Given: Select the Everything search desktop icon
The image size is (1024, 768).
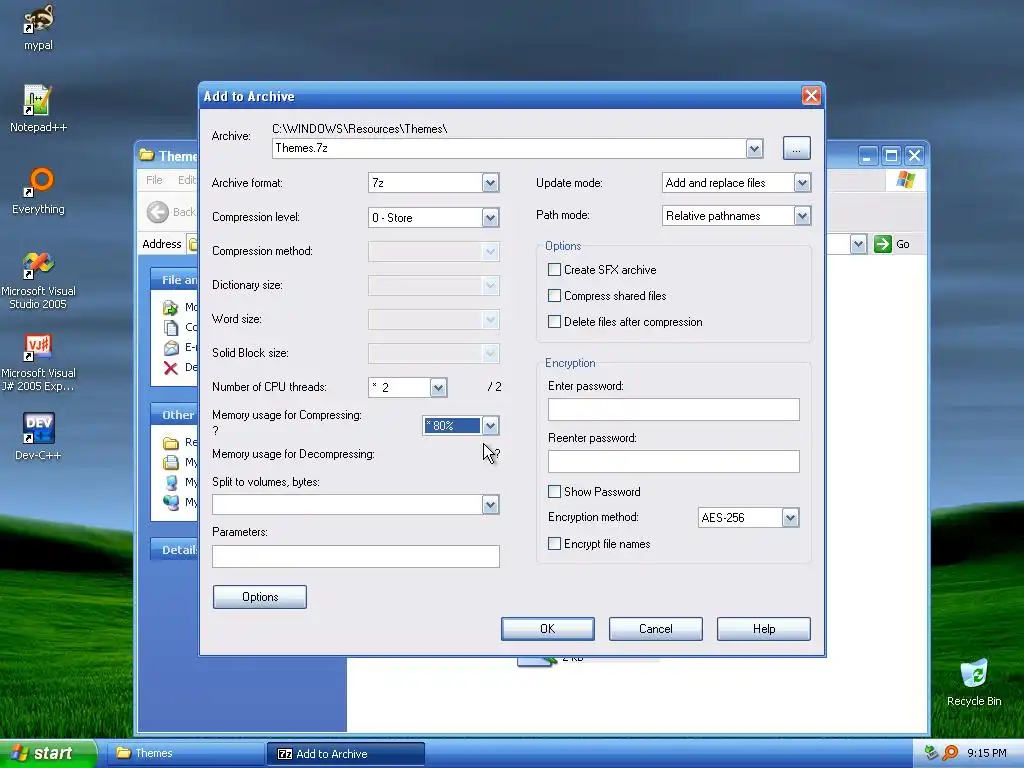Looking at the screenshot, I should (38, 183).
